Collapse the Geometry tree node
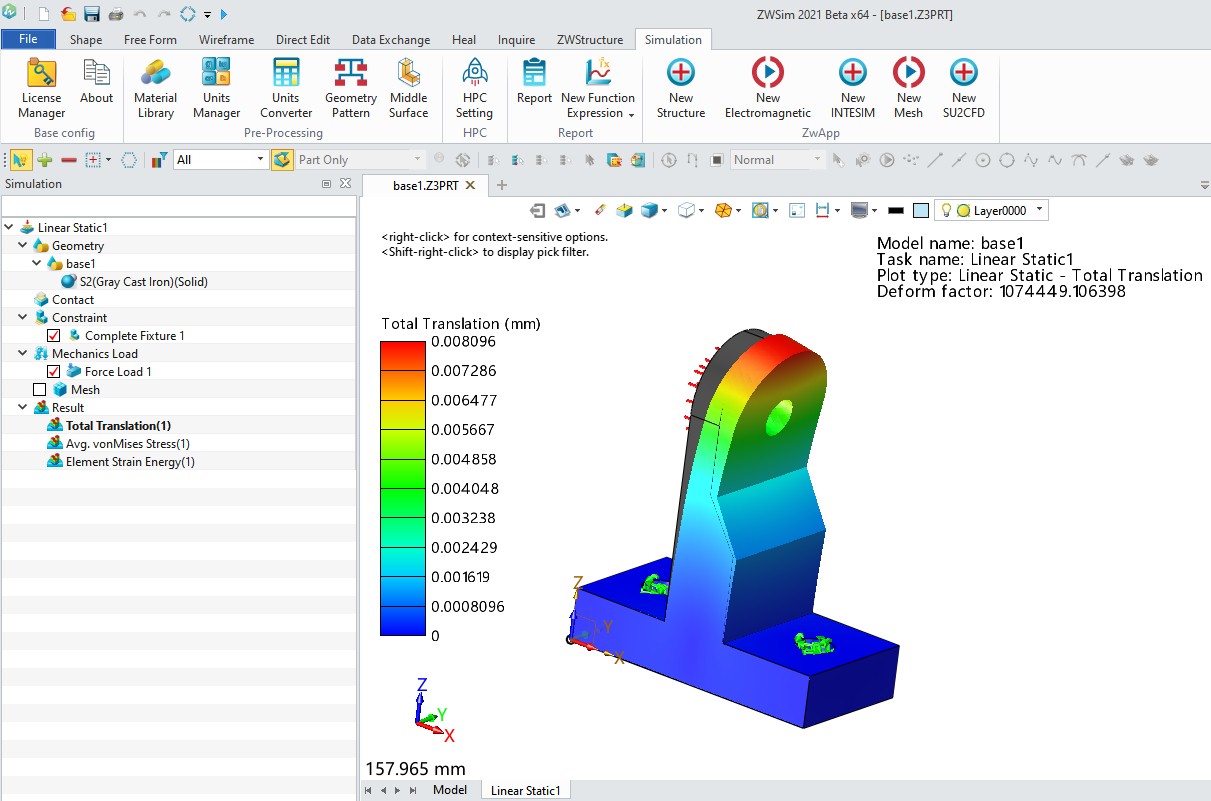 [23, 246]
